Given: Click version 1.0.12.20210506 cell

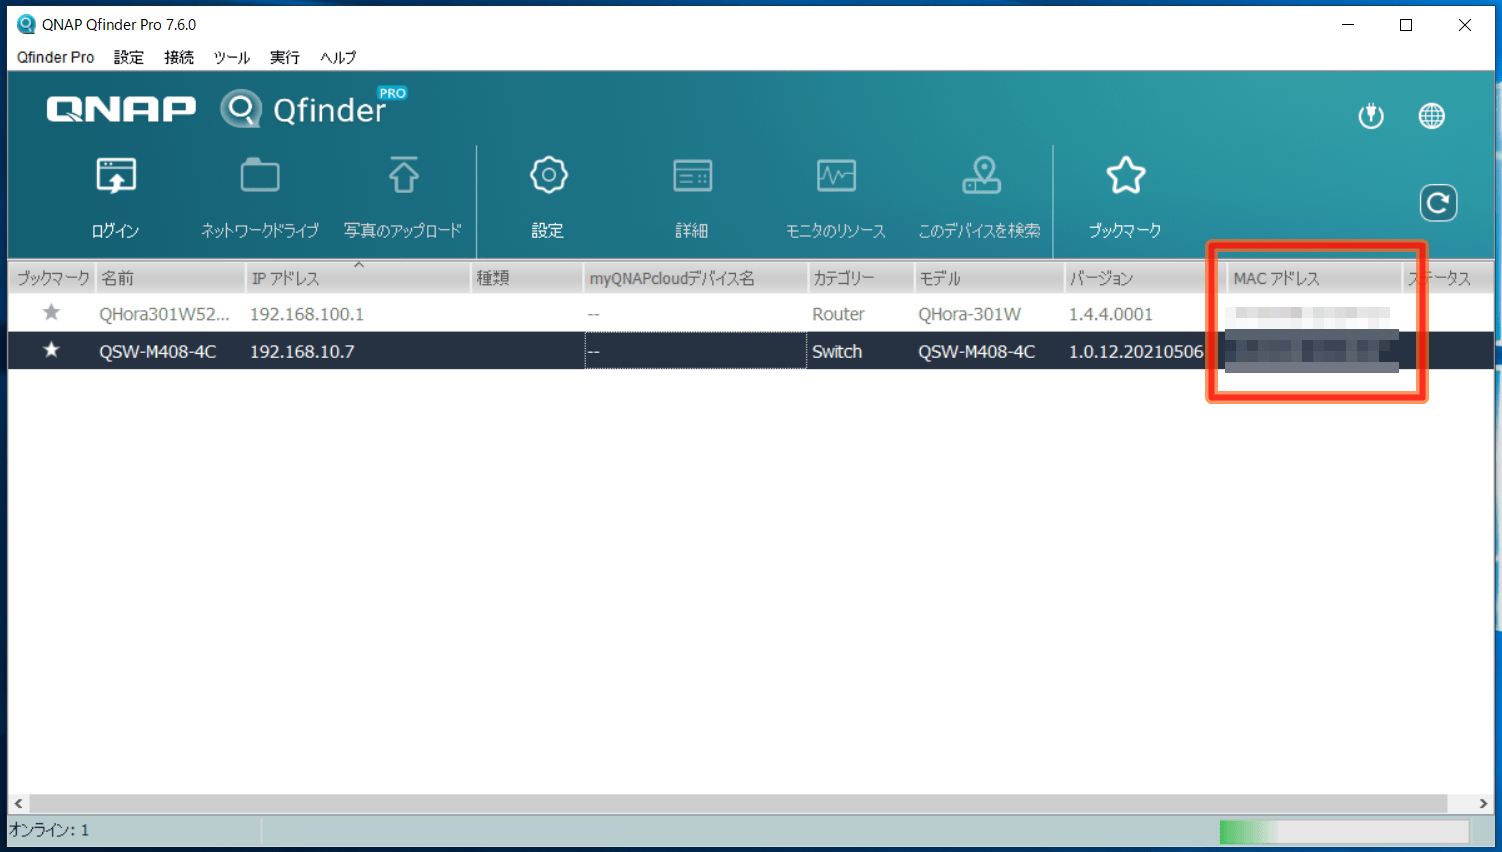Looking at the screenshot, I should (1136, 351).
